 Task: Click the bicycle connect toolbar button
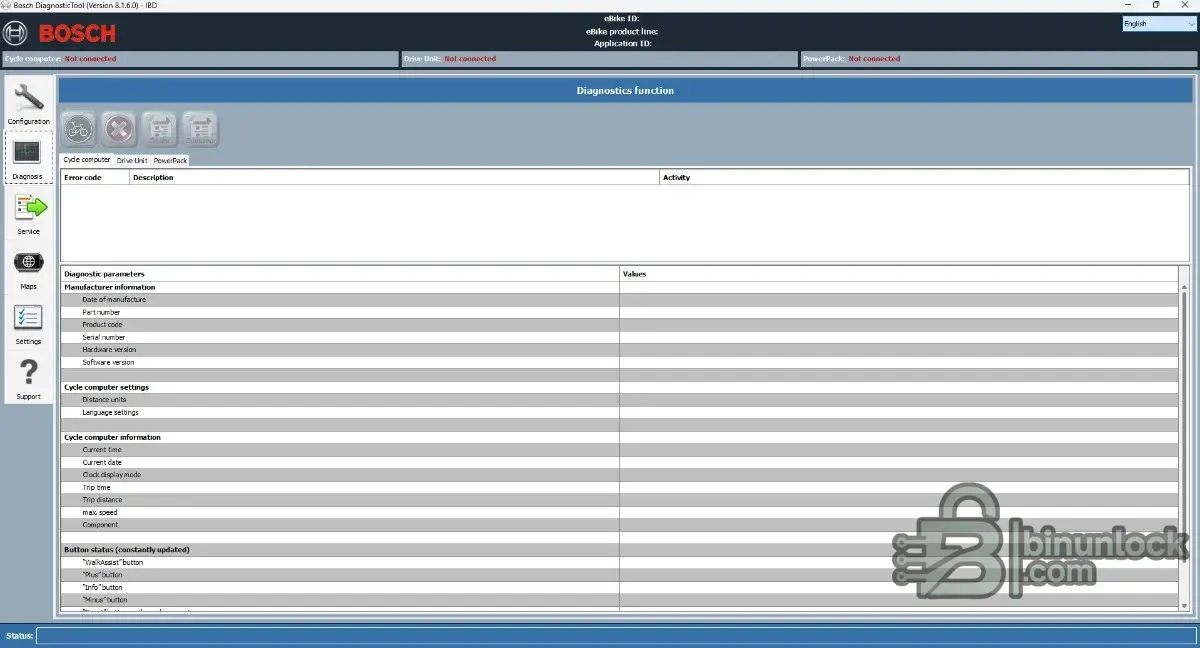80,129
